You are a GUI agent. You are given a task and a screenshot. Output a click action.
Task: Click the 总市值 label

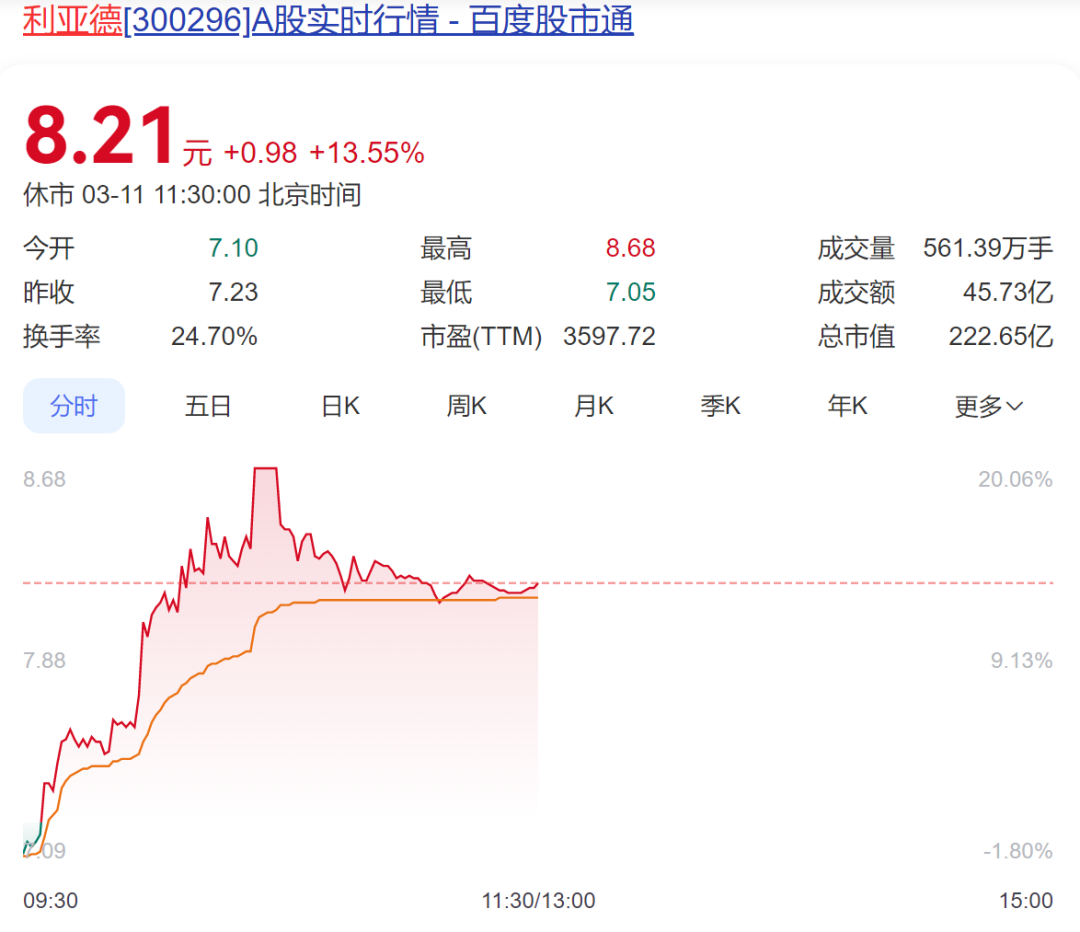pyautogui.click(x=856, y=336)
